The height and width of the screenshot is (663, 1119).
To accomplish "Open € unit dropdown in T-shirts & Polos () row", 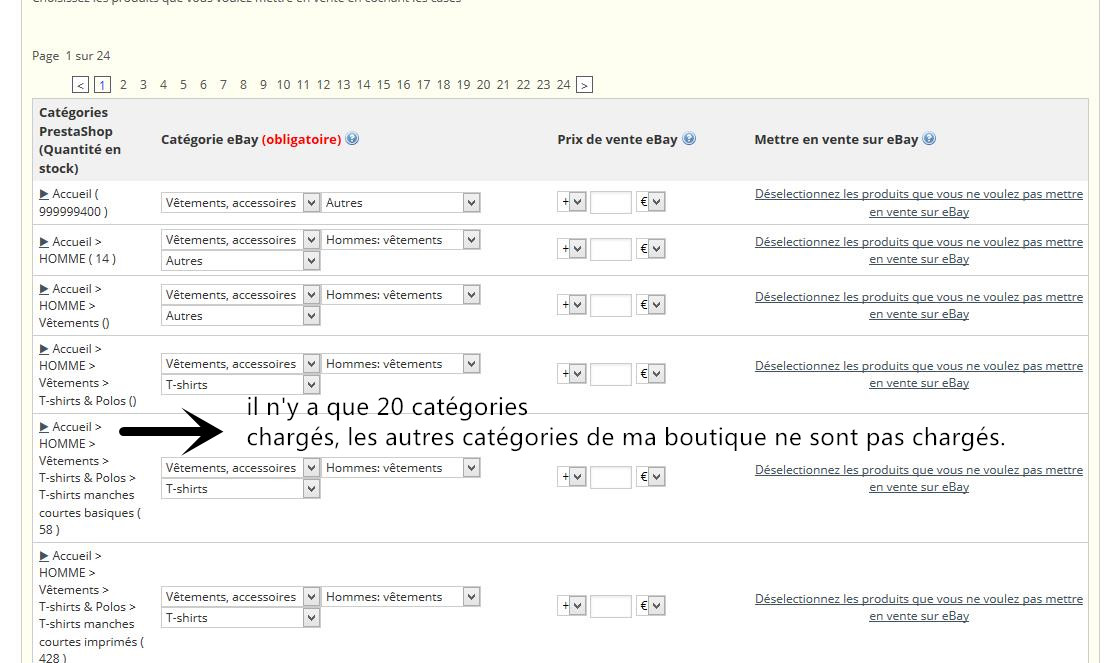I will click(651, 374).
